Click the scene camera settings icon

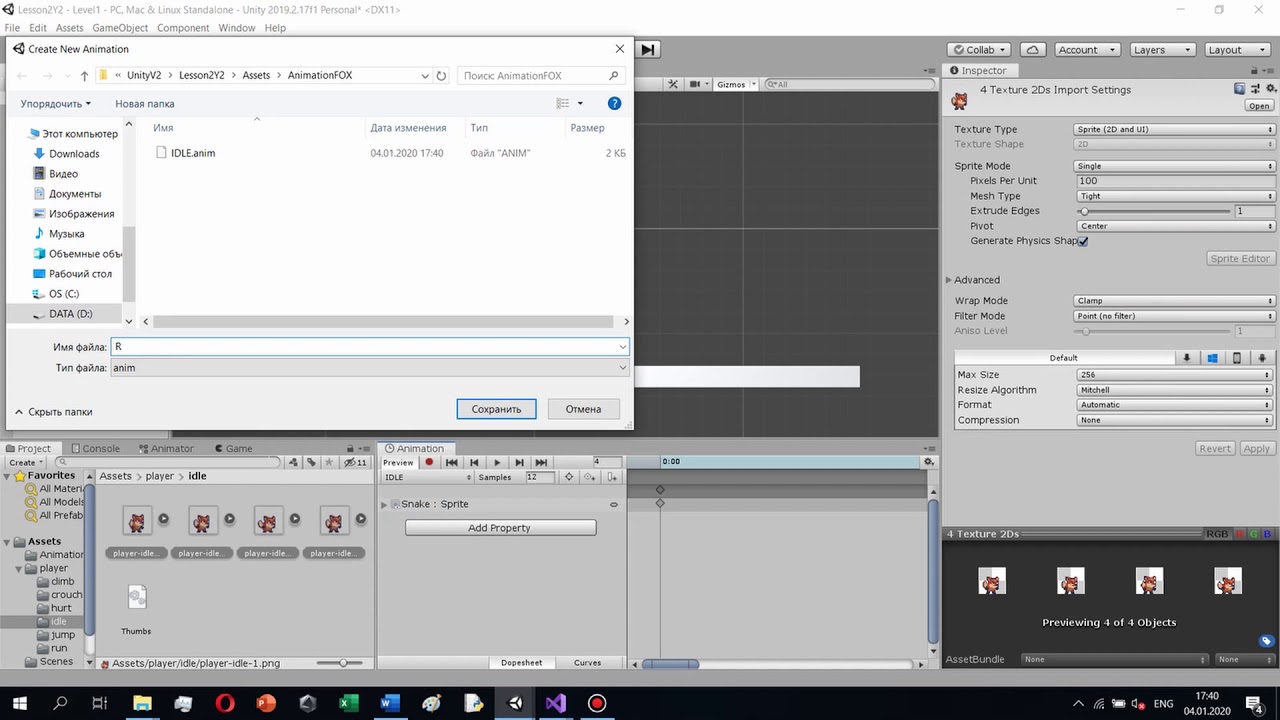pyautogui.click(x=697, y=84)
